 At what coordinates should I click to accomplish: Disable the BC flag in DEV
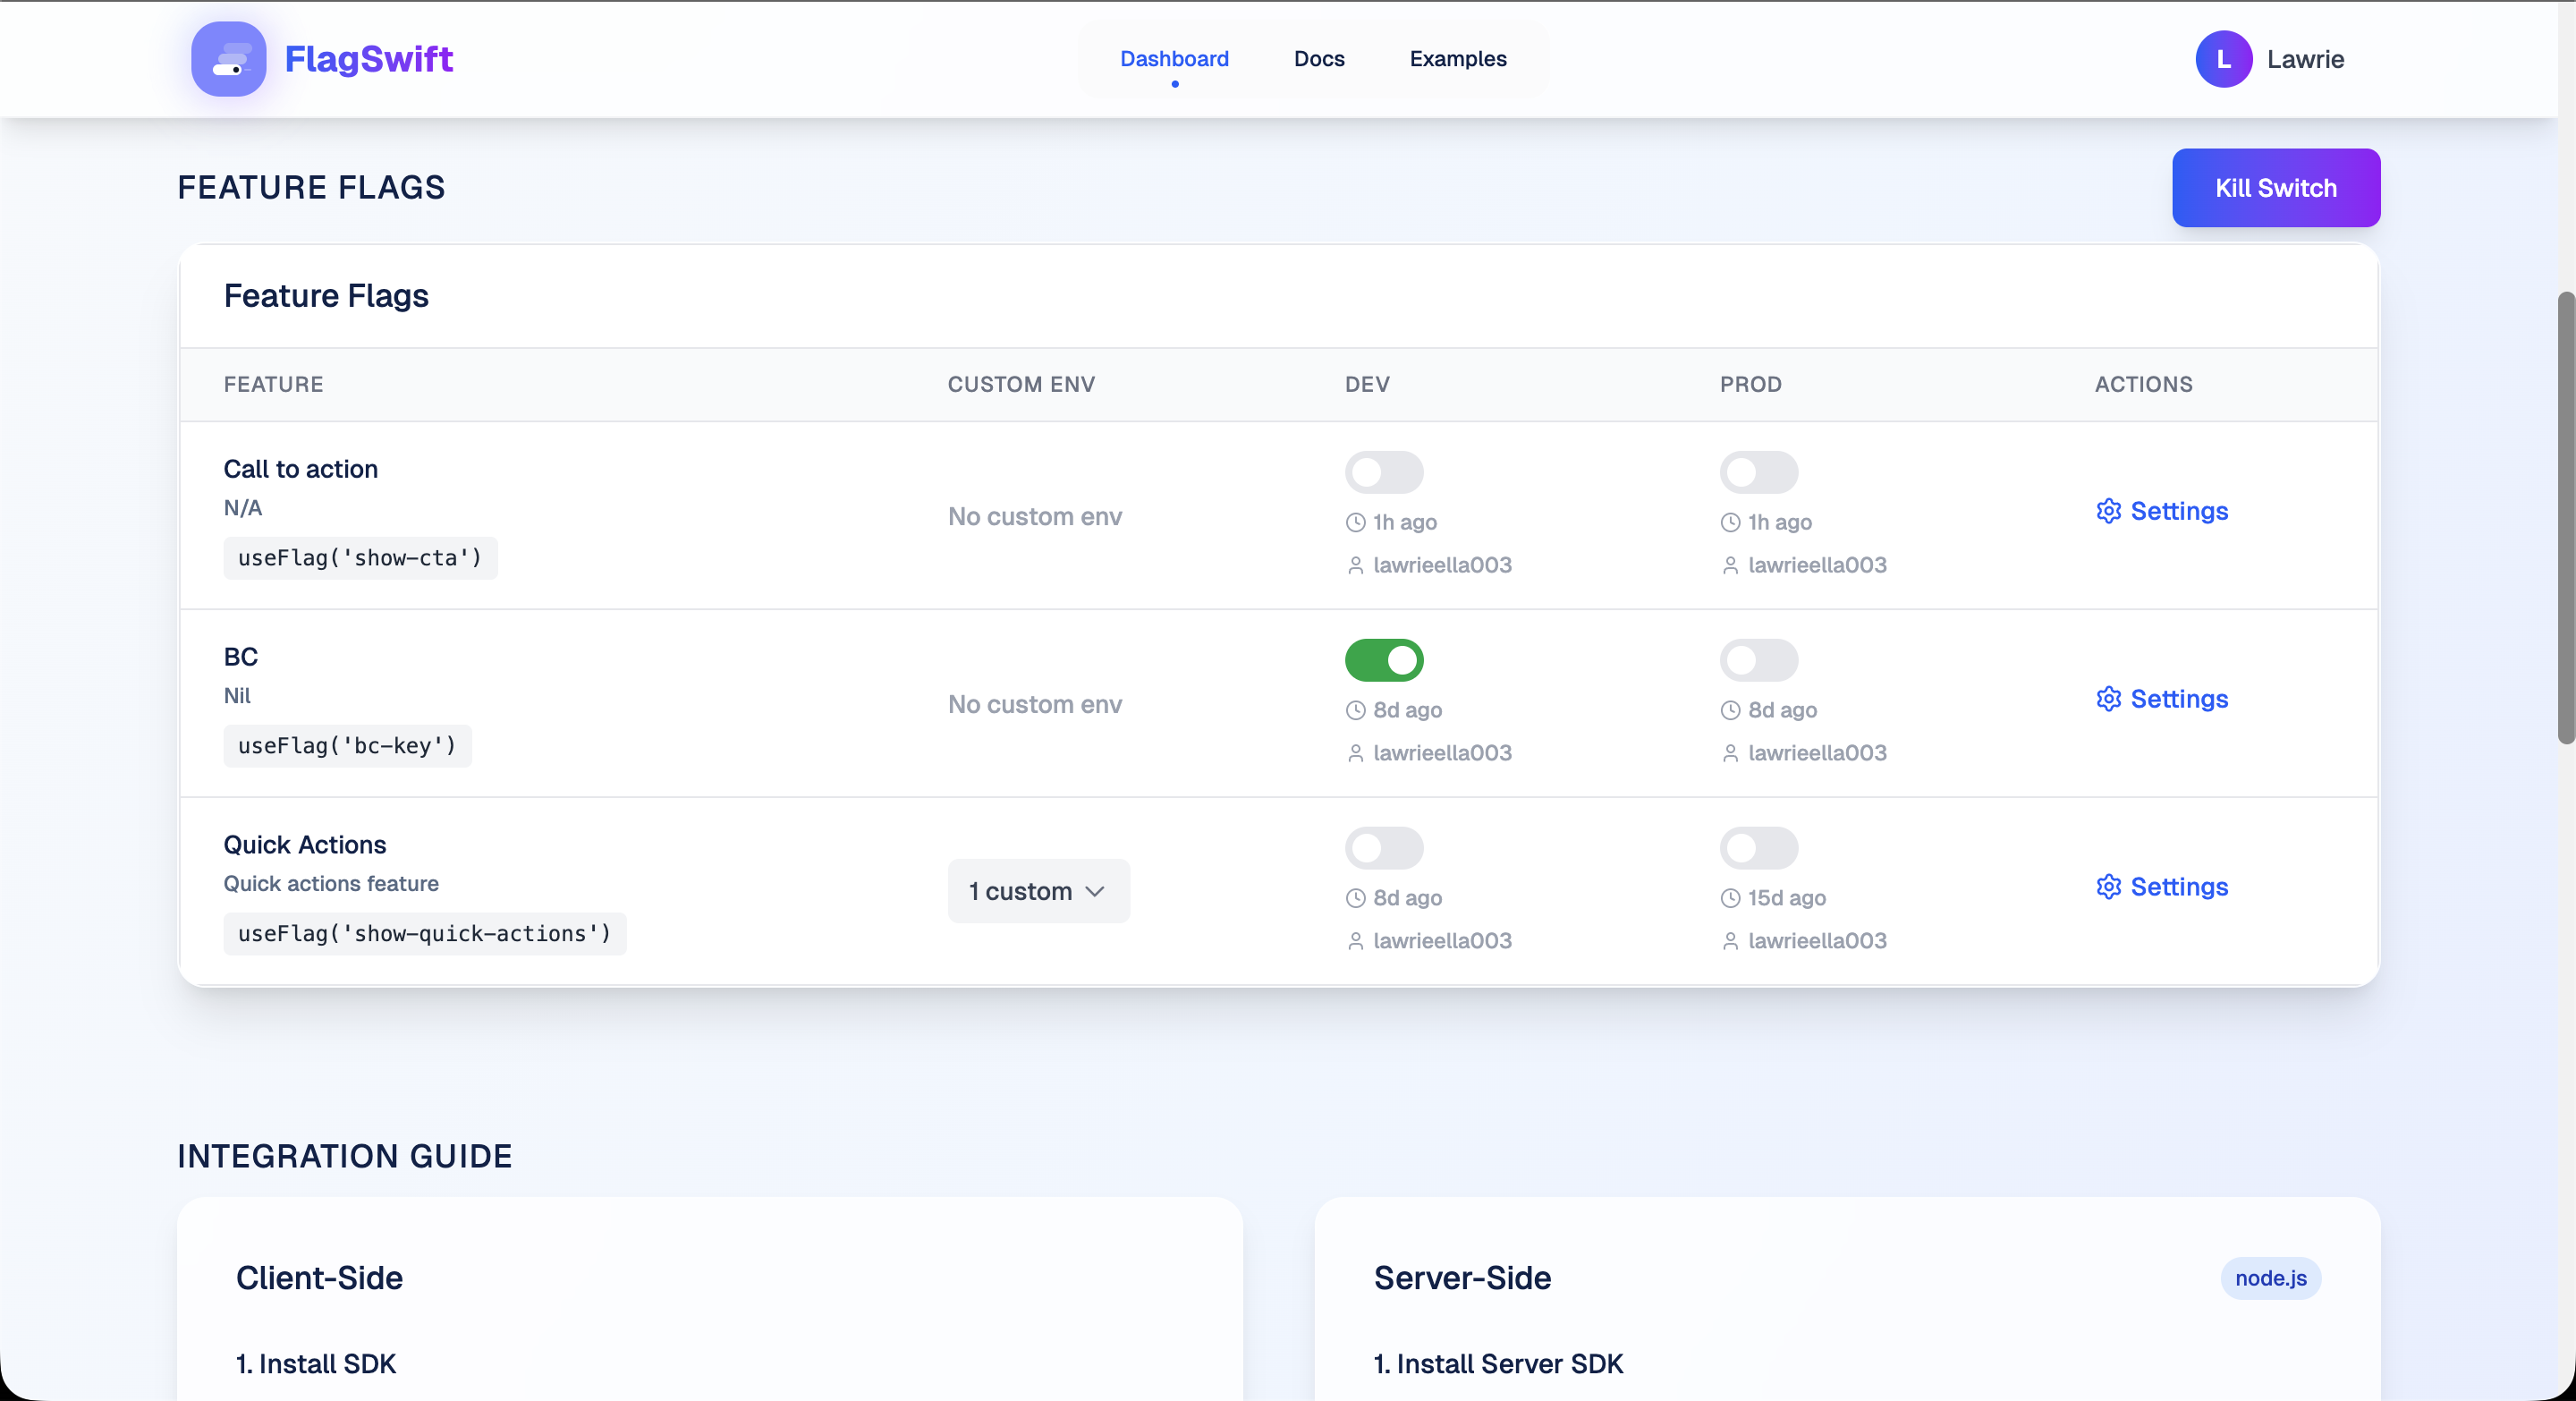[x=1384, y=660]
